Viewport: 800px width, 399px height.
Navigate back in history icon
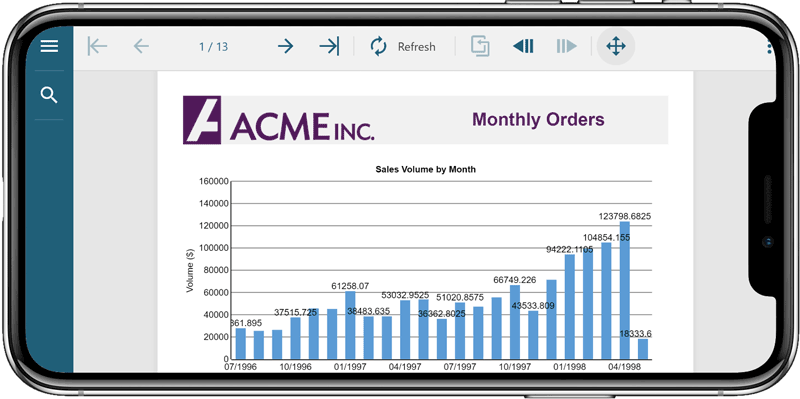point(523,46)
